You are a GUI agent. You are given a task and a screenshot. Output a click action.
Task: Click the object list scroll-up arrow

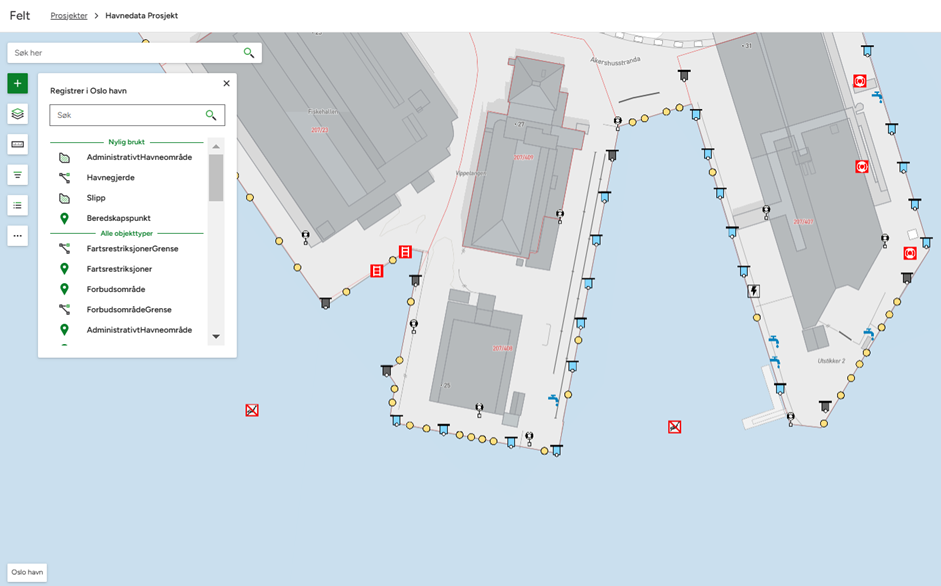(x=216, y=147)
